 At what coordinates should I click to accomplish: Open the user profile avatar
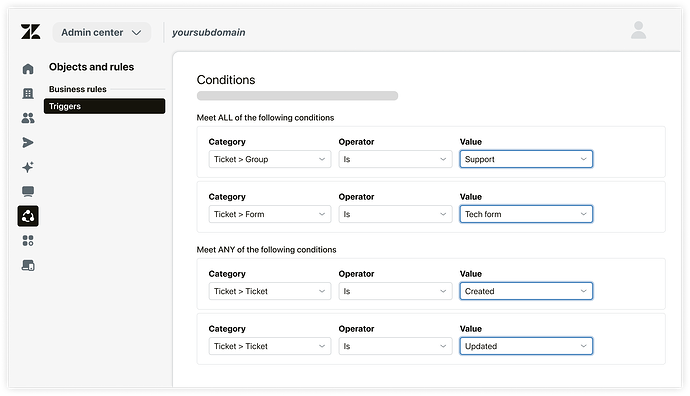click(639, 30)
